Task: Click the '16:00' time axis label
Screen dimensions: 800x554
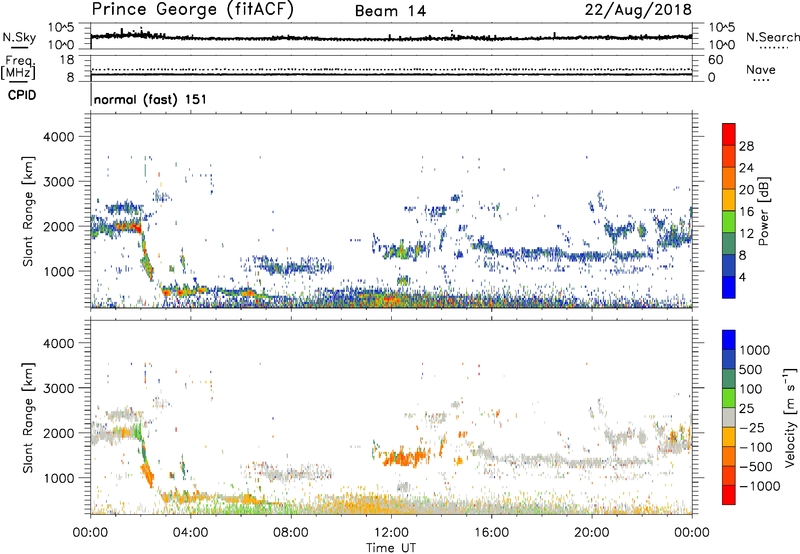Action: [491, 533]
